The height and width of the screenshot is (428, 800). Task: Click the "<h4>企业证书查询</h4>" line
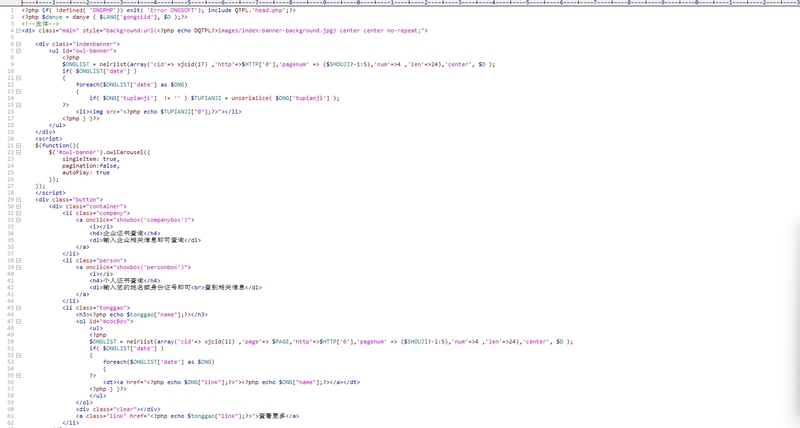125,234
